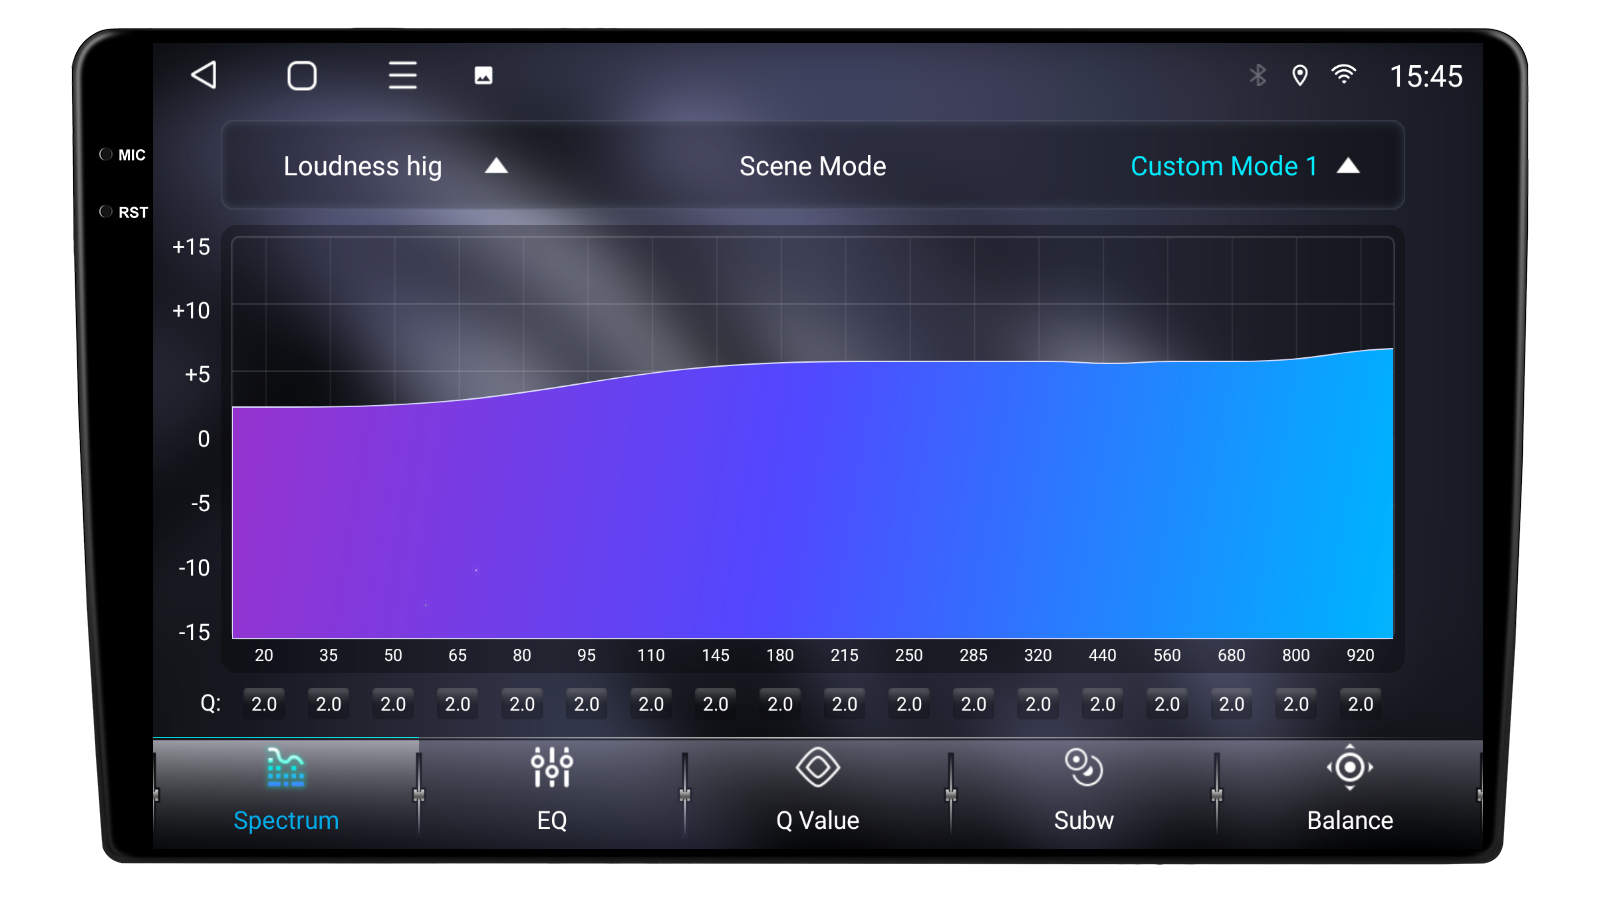Click the Q value under 680 Hz
Viewport: 1600px width, 909px height.
pos(1232,704)
